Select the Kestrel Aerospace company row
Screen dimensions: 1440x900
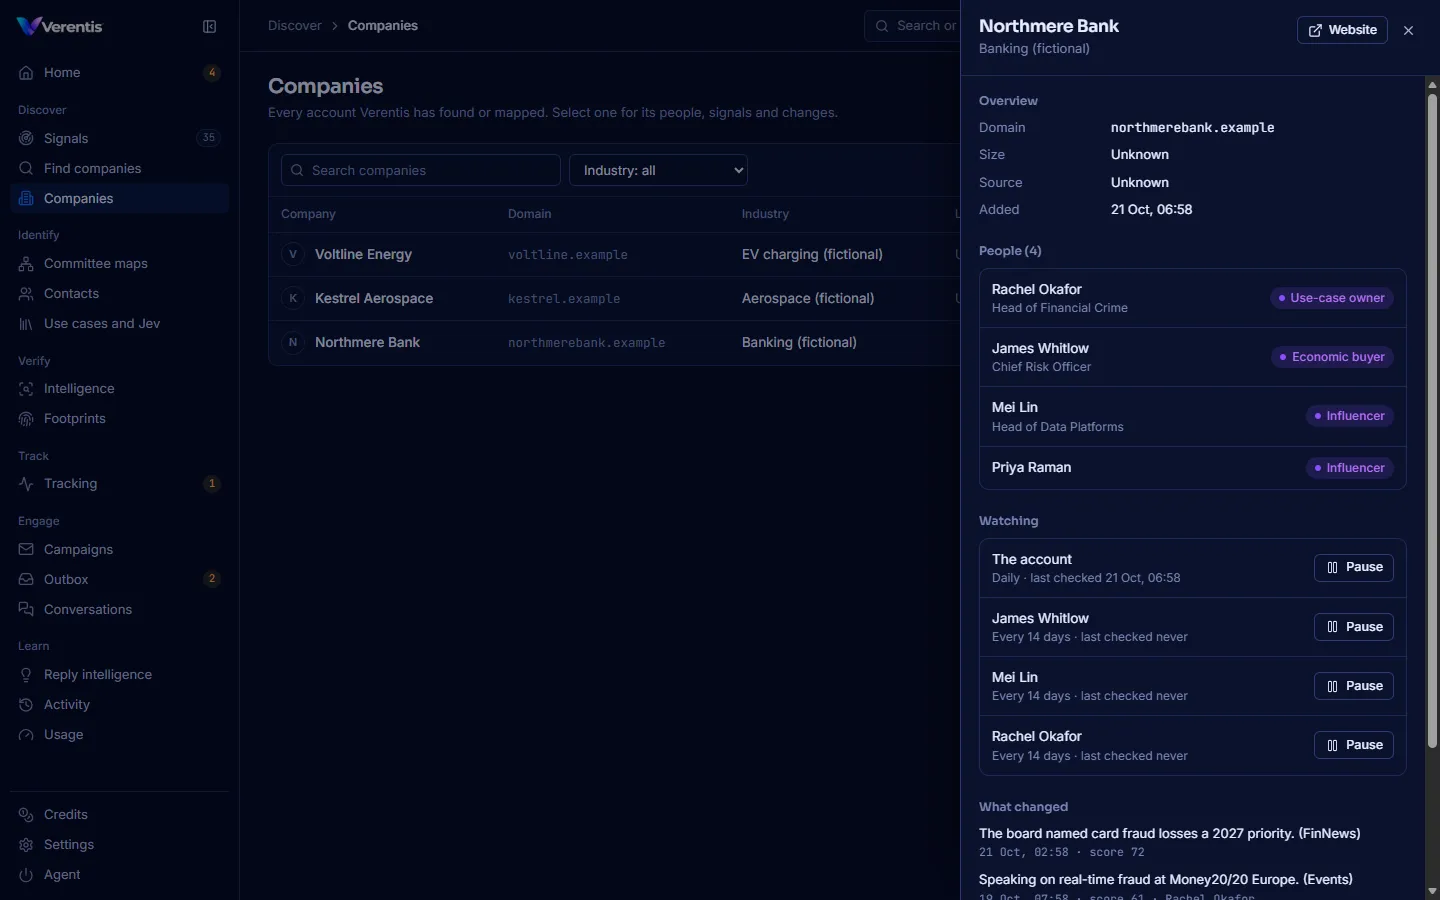614,299
